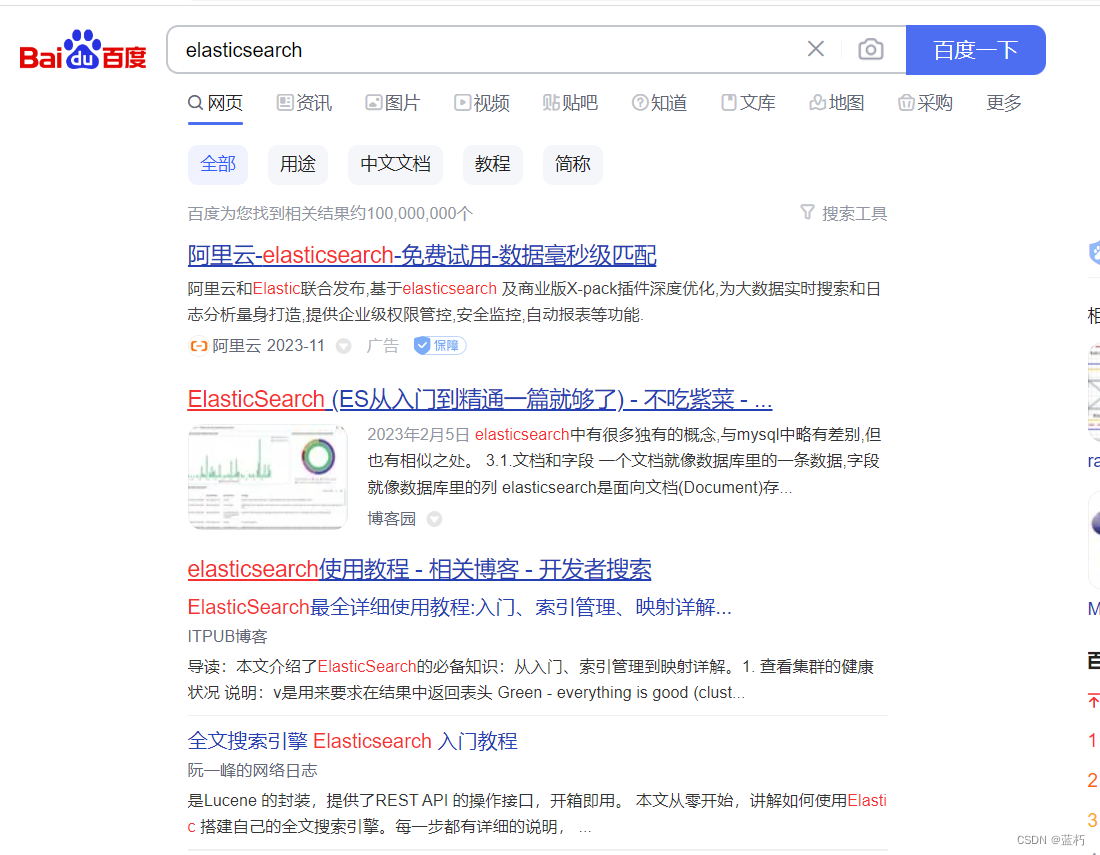Image resolution: width=1100 pixels, height=855 pixels.
Task: Click the result count text 约100,000,000个
Action: [411, 213]
